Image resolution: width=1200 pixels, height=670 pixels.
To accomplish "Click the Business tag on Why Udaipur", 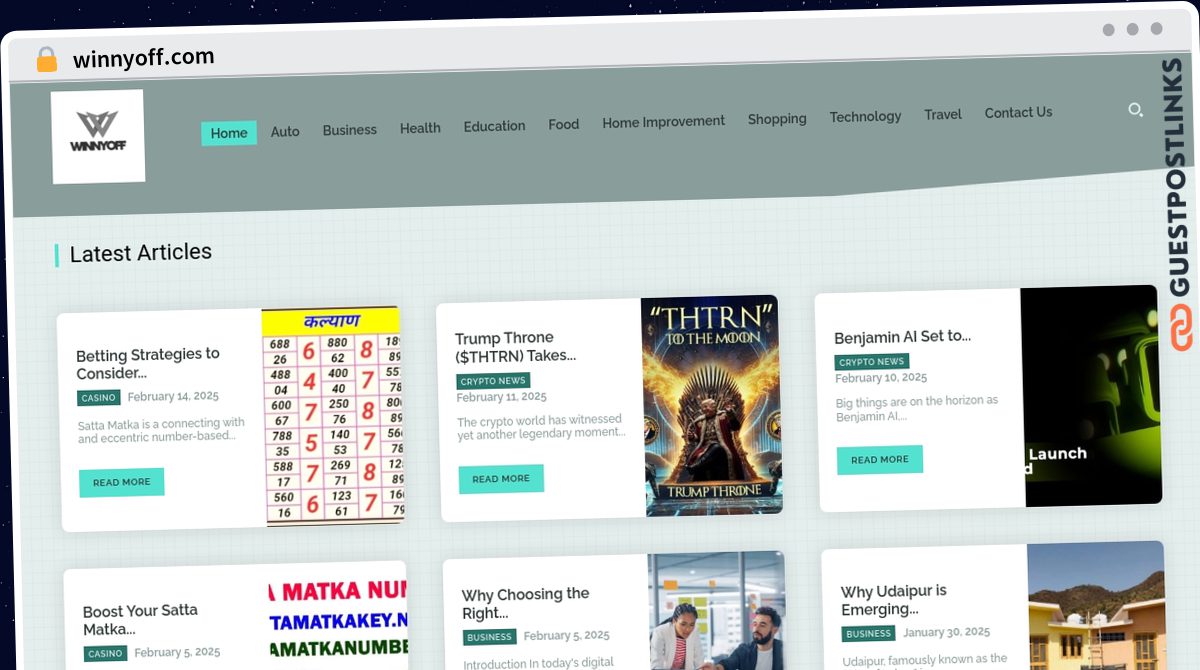I will click(x=869, y=634).
